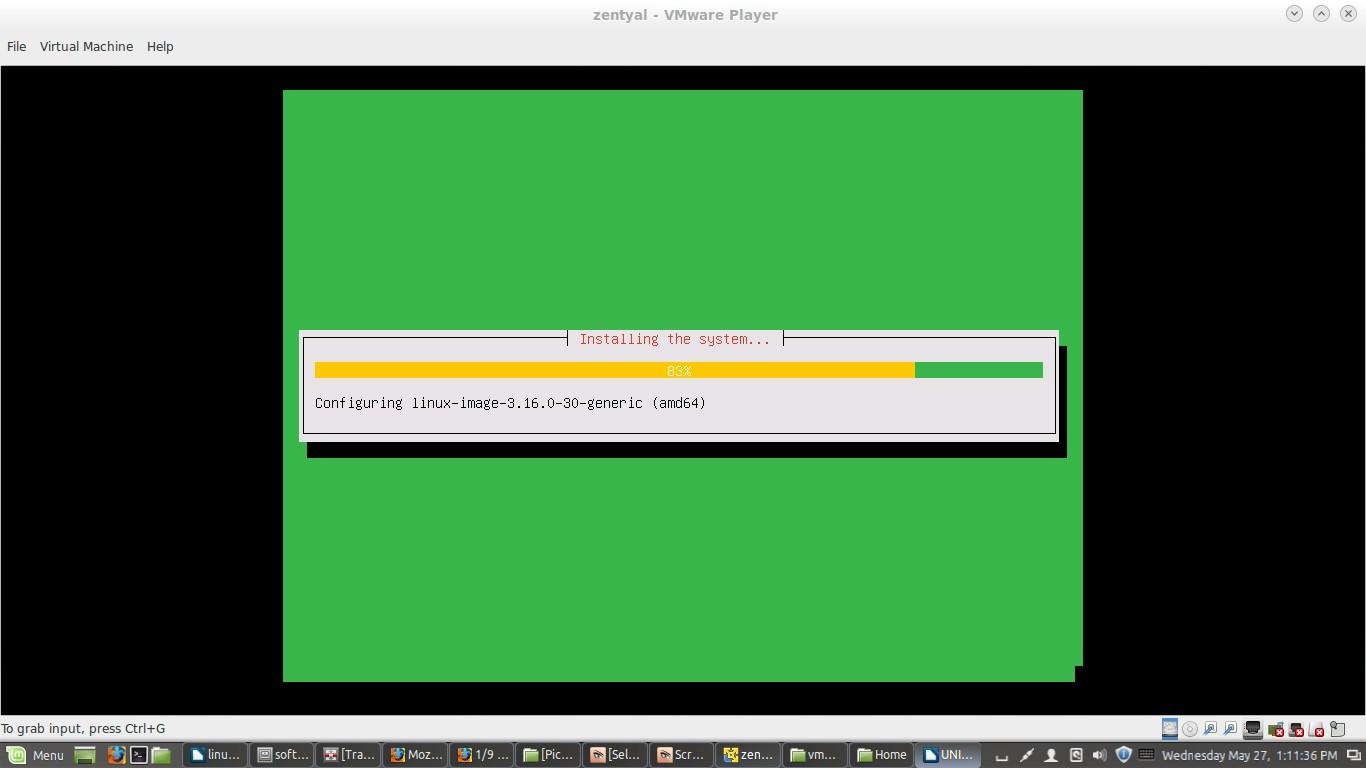This screenshot has width=1366, height=768.
Task: Click the user account tray icon
Action: point(1051,755)
